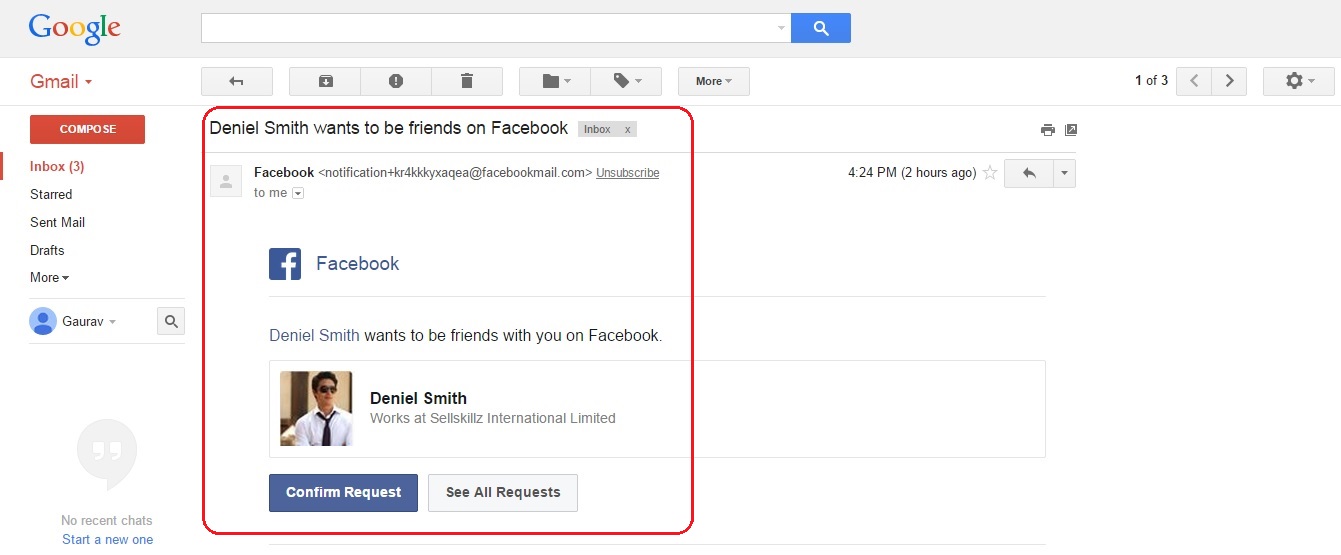Viewport: 1341px width, 555px height.
Task: Open the Move to folder dropdown
Action: (555, 81)
